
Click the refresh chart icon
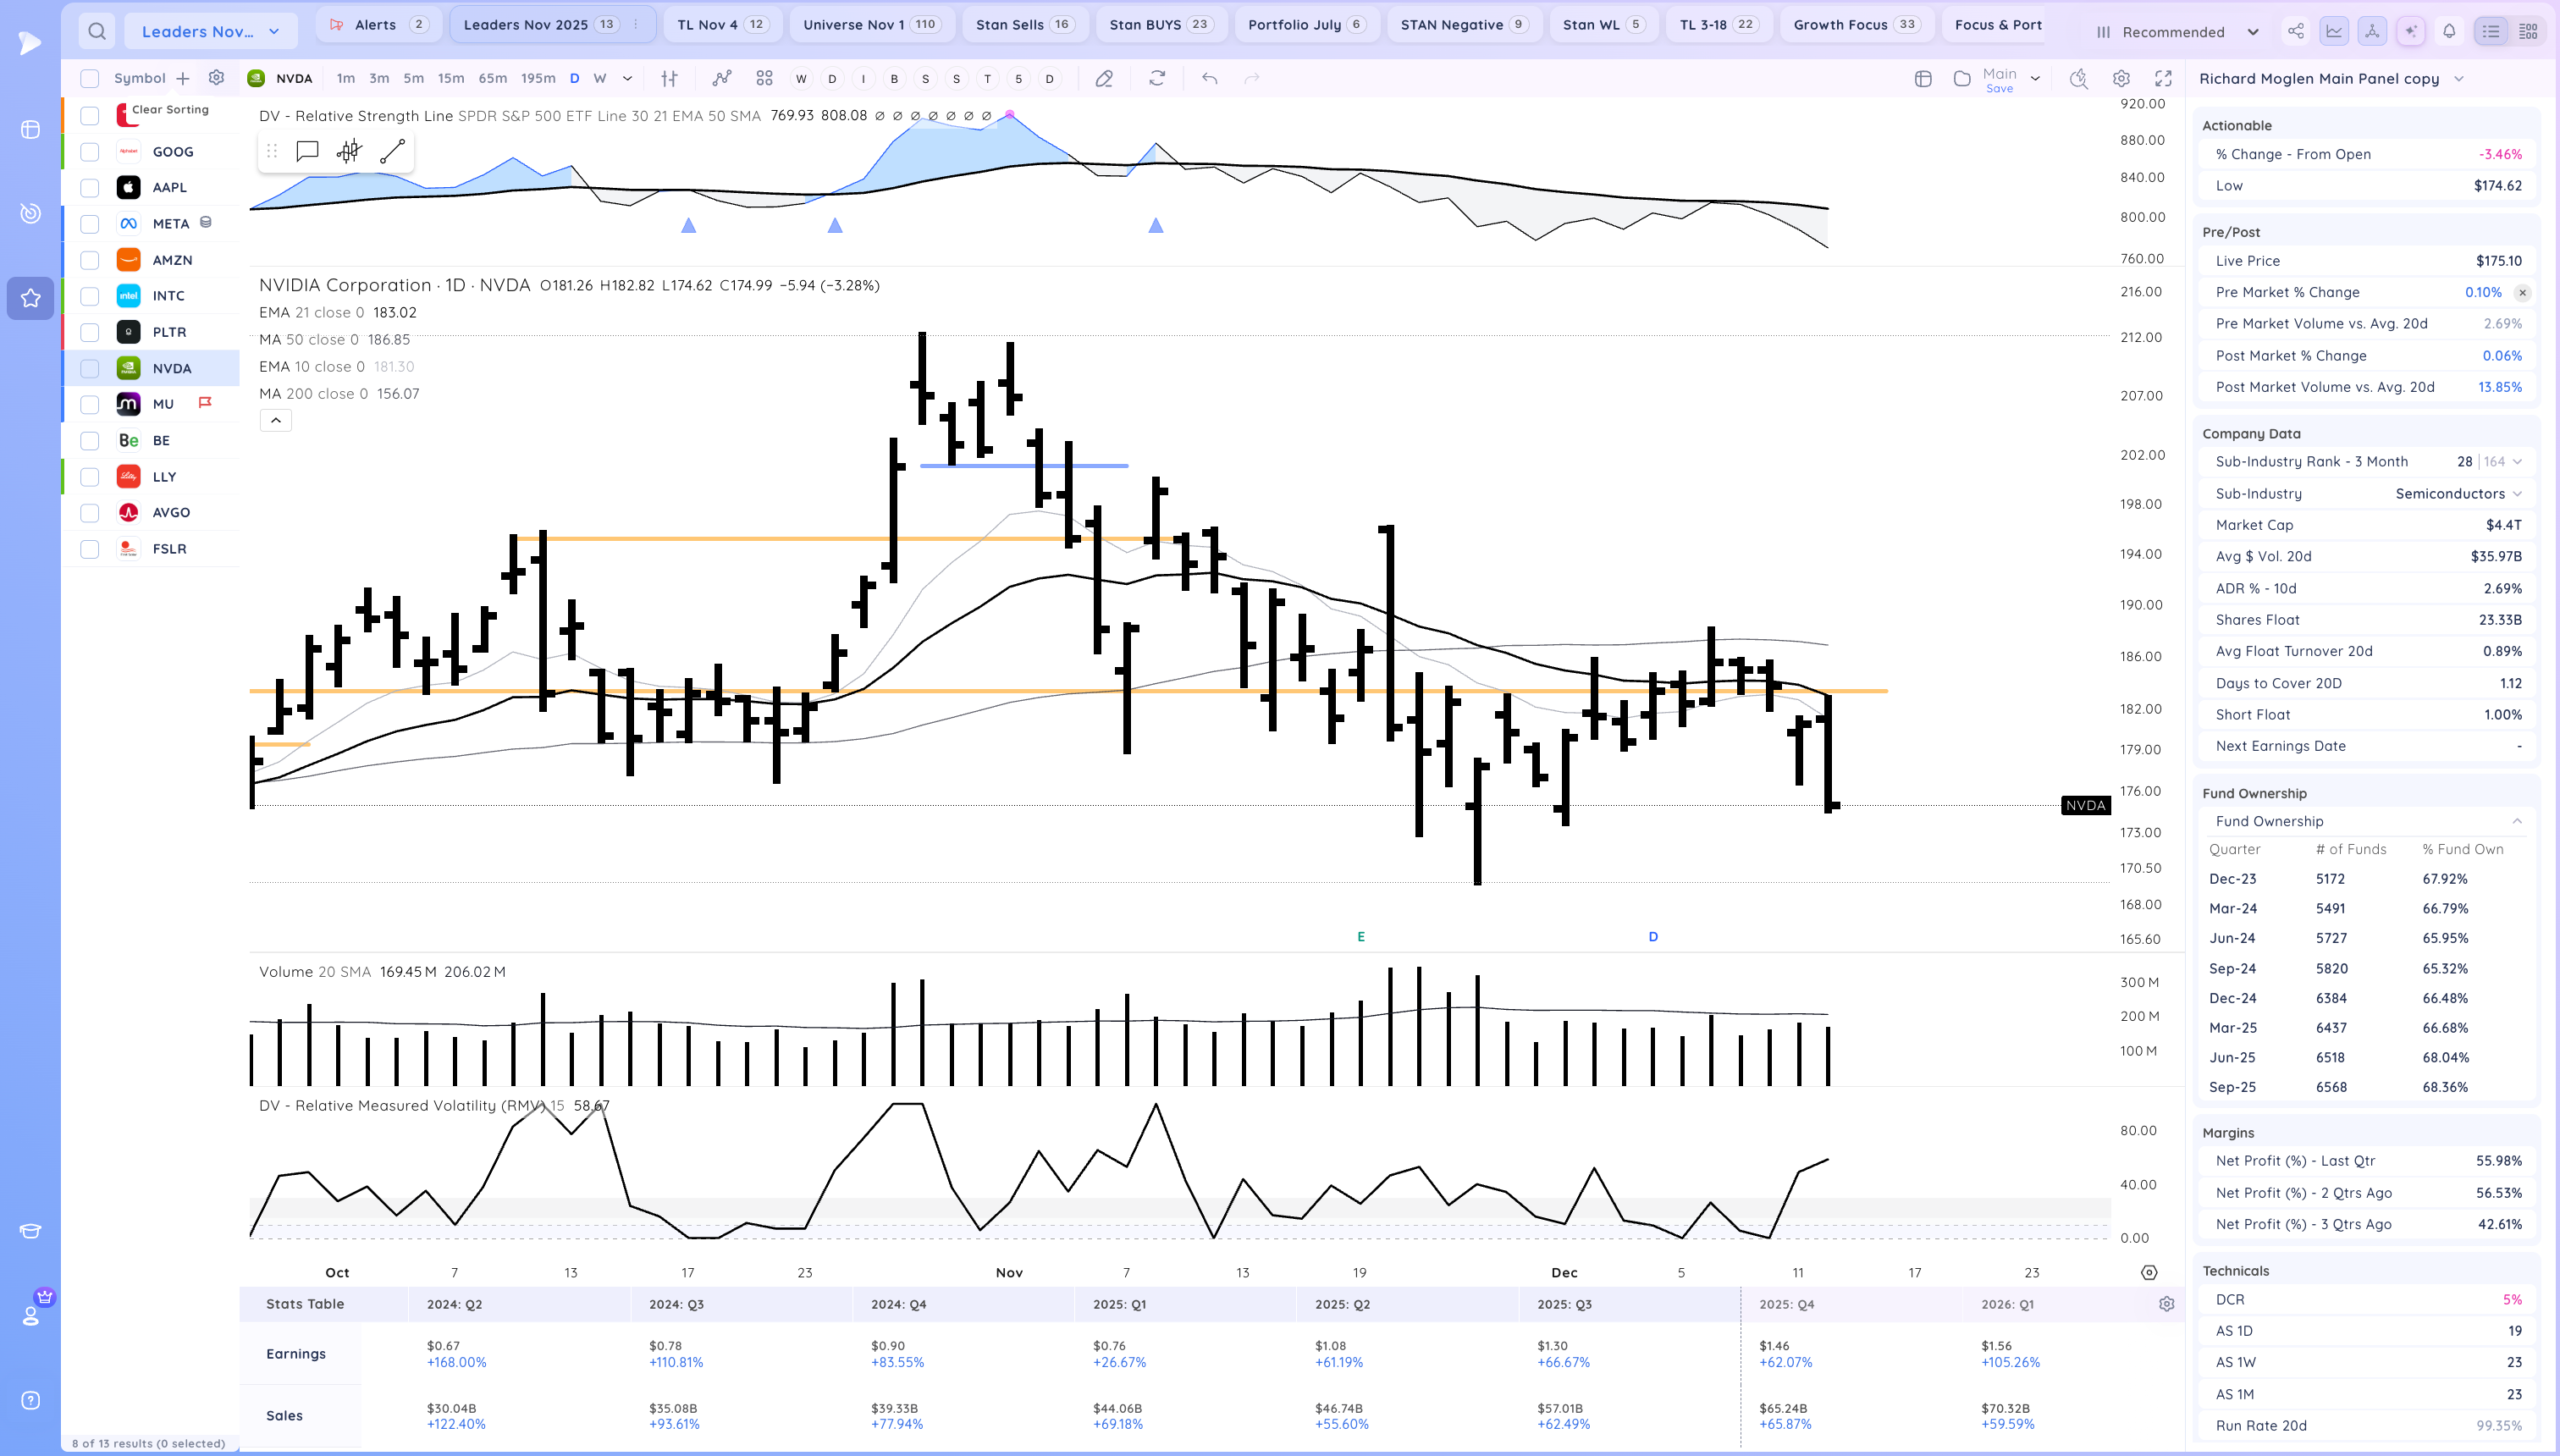(1157, 78)
